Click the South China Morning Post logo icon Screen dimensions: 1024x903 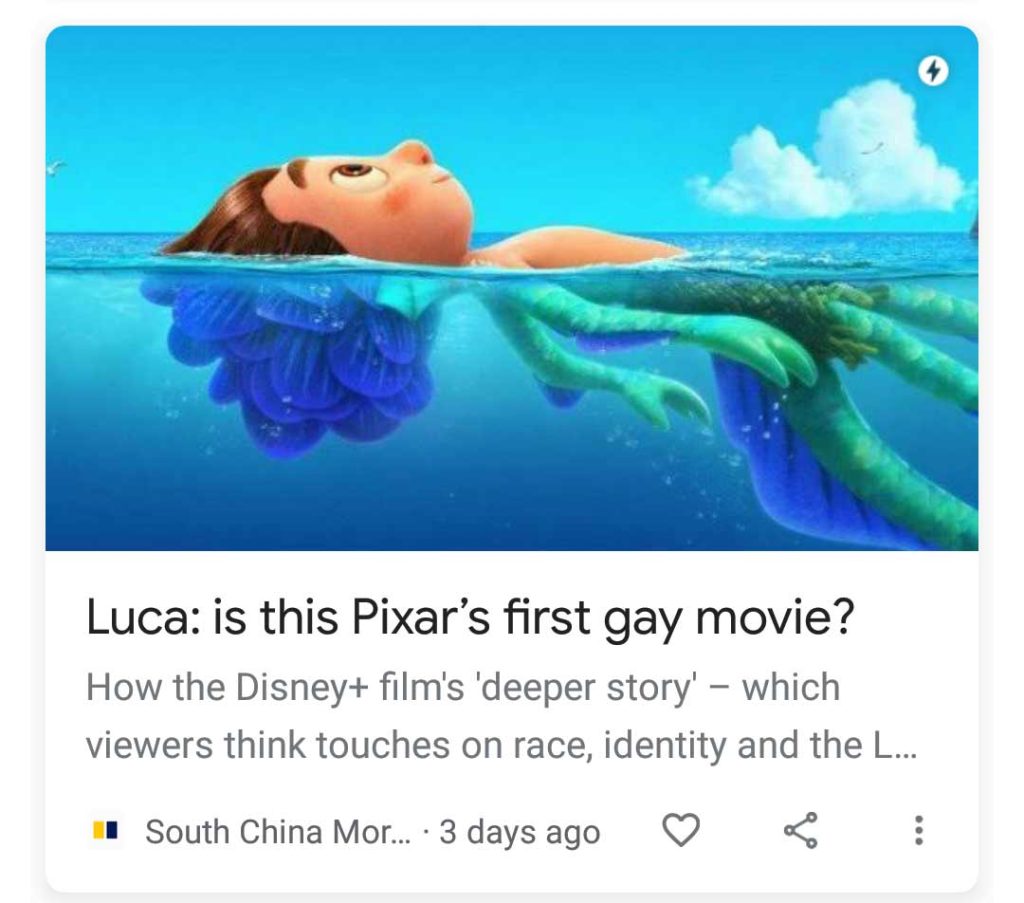click(x=105, y=831)
